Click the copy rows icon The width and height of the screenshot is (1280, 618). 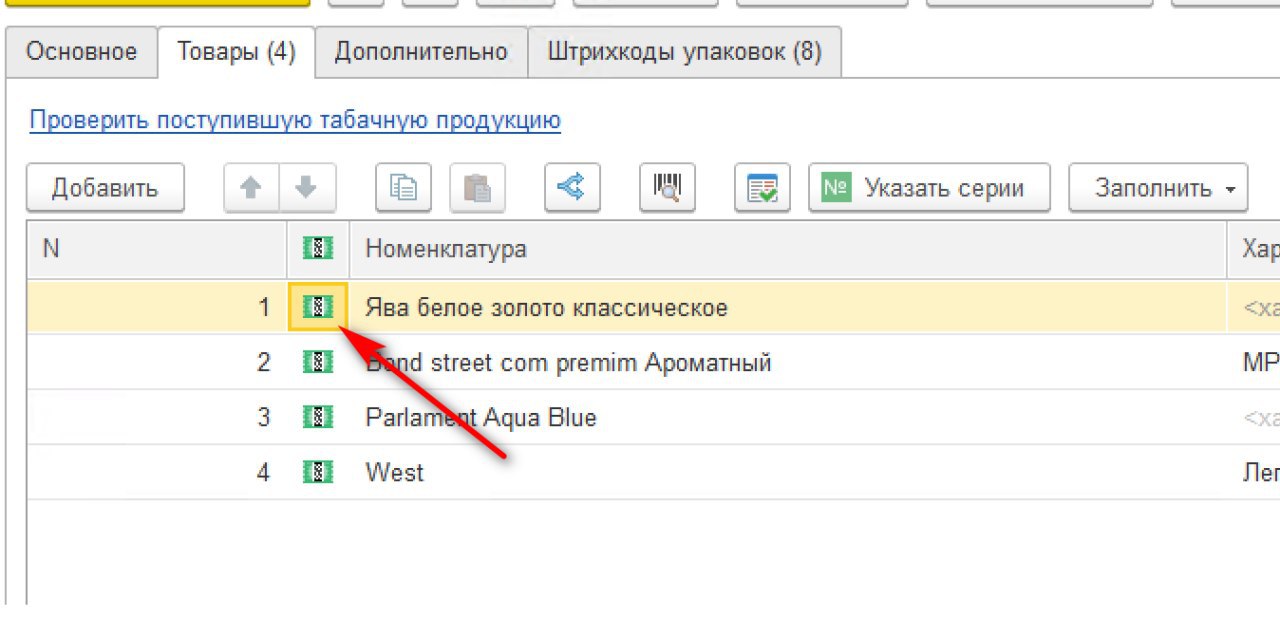[404, 188]
